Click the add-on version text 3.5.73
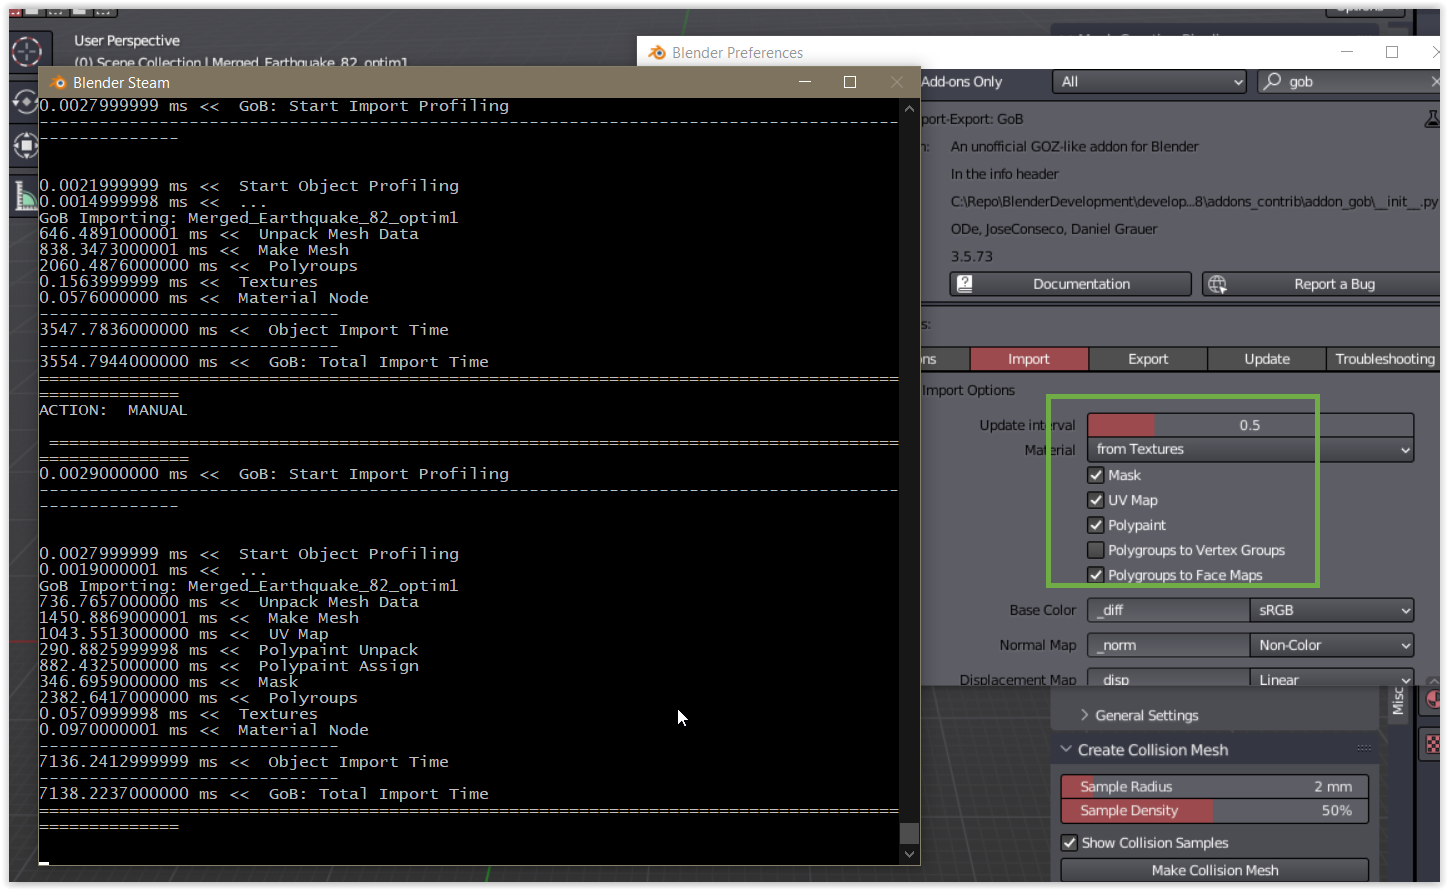The image size is (1448, 890). (972, 256)
